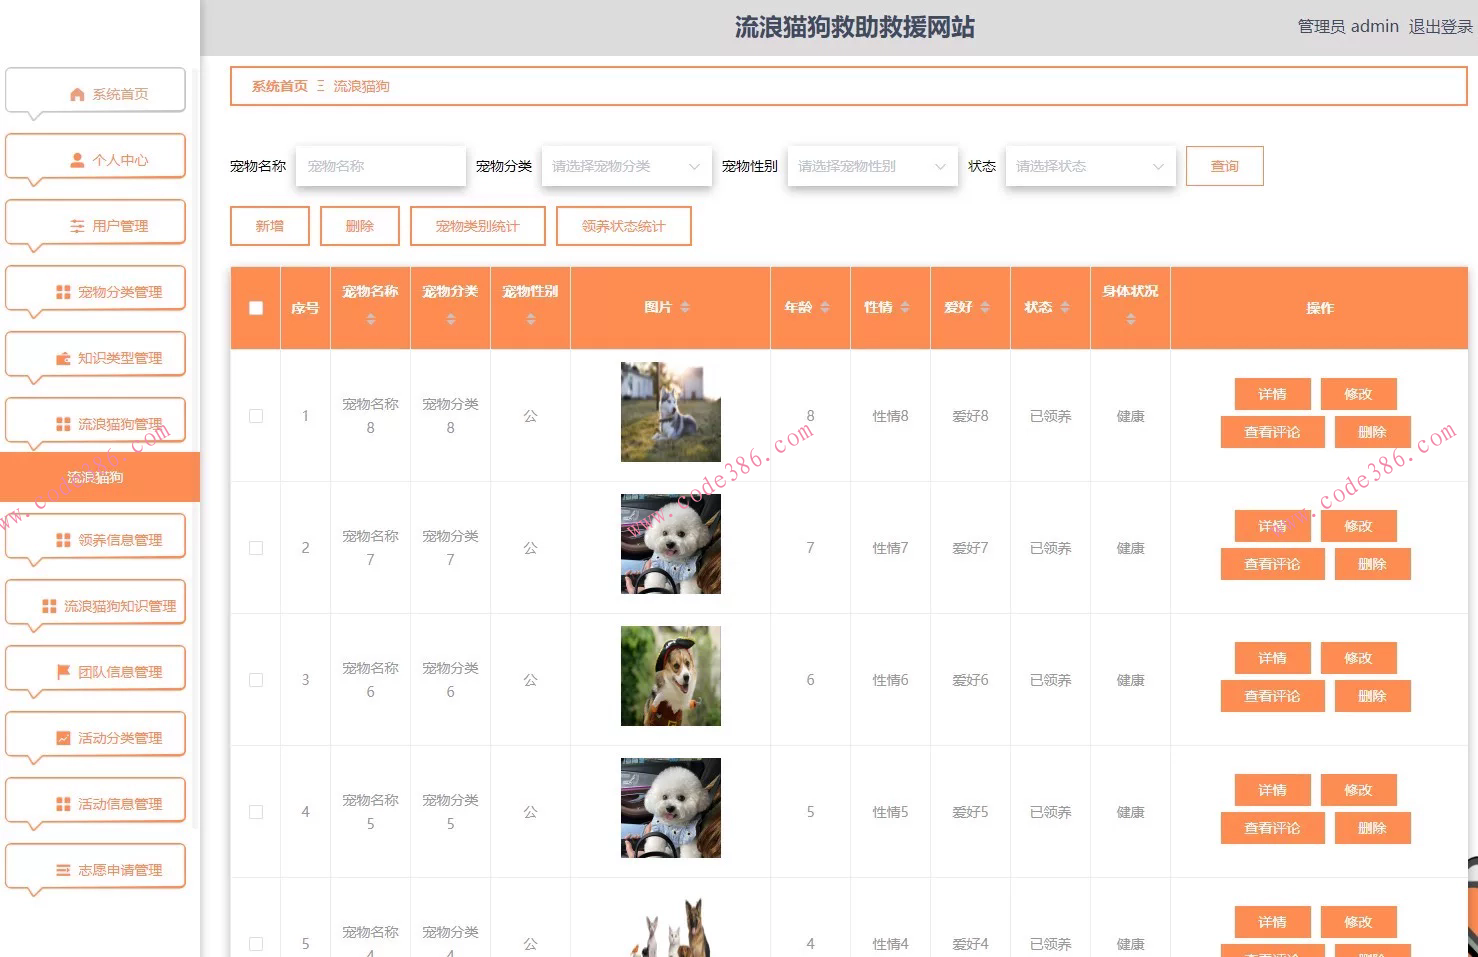
Task: Open 个人中心 in the sidebar
Action: click(96, 160)
